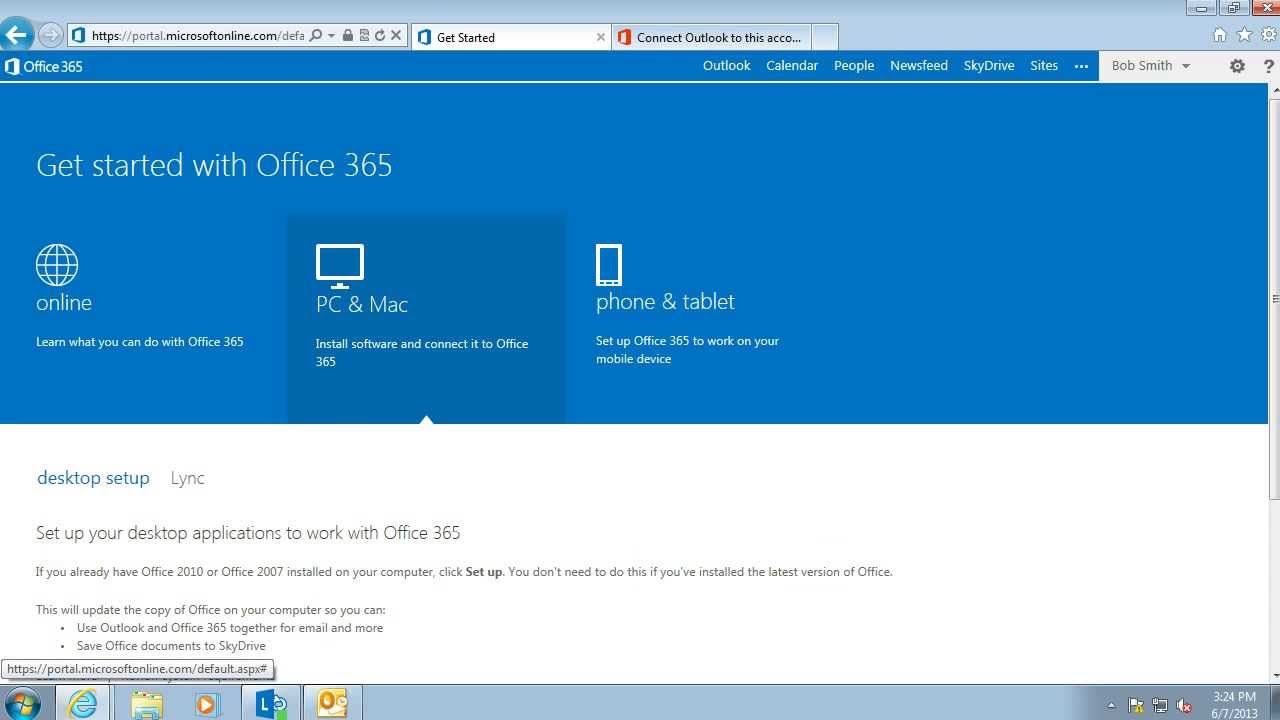Click the monitor icon for PC & Mac
The width and height of the screenshot is (1280, 720).
coord(340,266)
